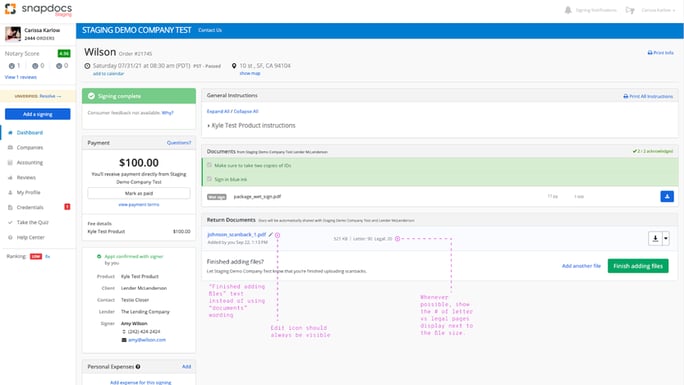Click the Finish adding files button
Viewport: 684px width, 385px height.
coord(638,266)
